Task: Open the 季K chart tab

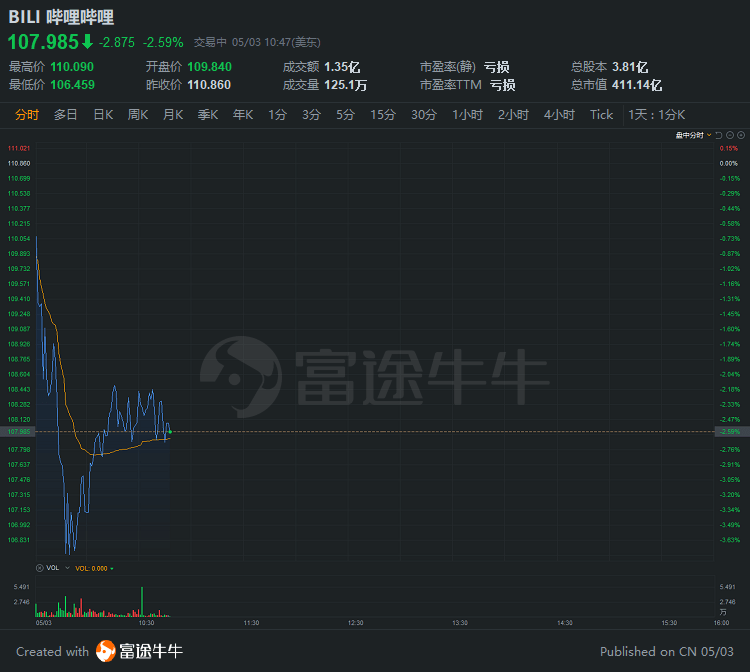Action: [208, 115]
